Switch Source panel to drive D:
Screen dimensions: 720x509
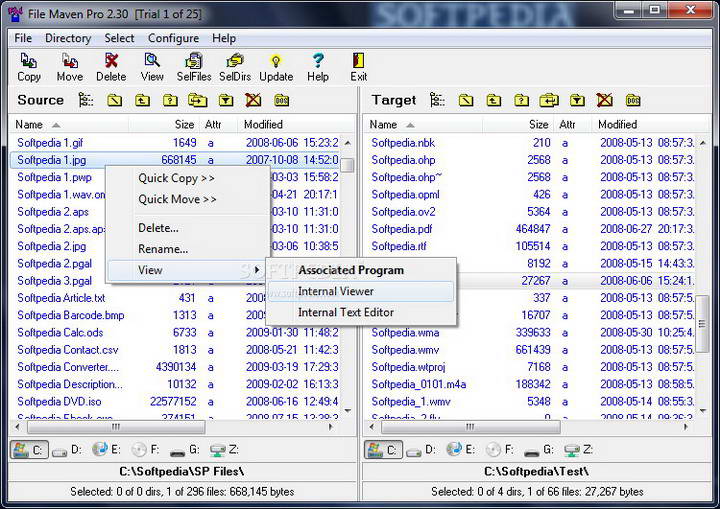click(67, 450)
